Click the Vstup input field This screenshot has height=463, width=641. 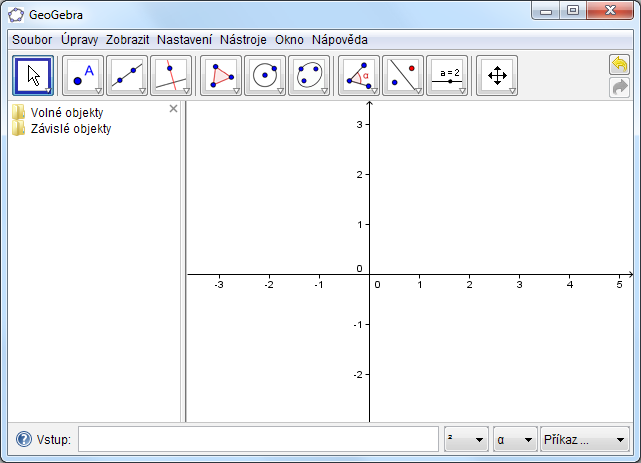(258, 439)
